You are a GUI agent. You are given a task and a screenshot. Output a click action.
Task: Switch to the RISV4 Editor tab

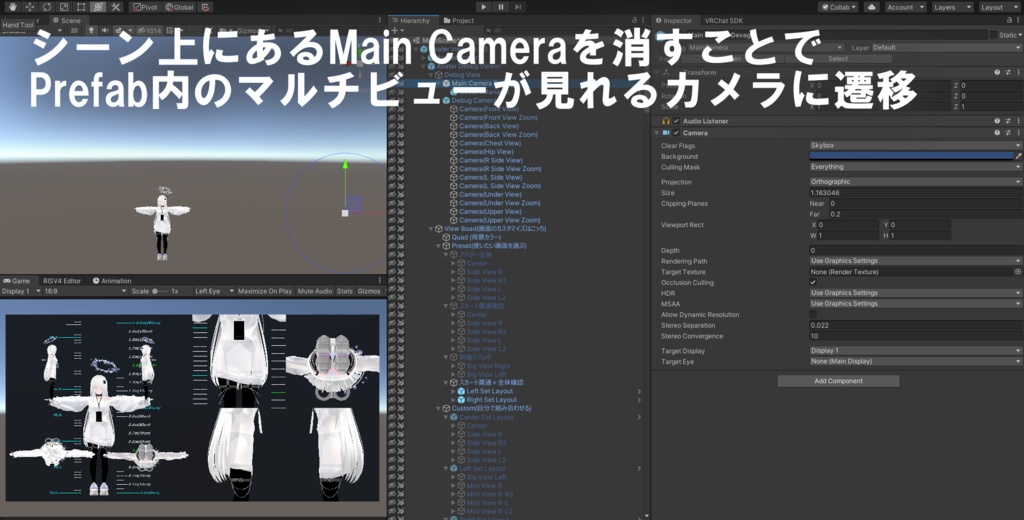pyautogui.click(x=62, y=281)
